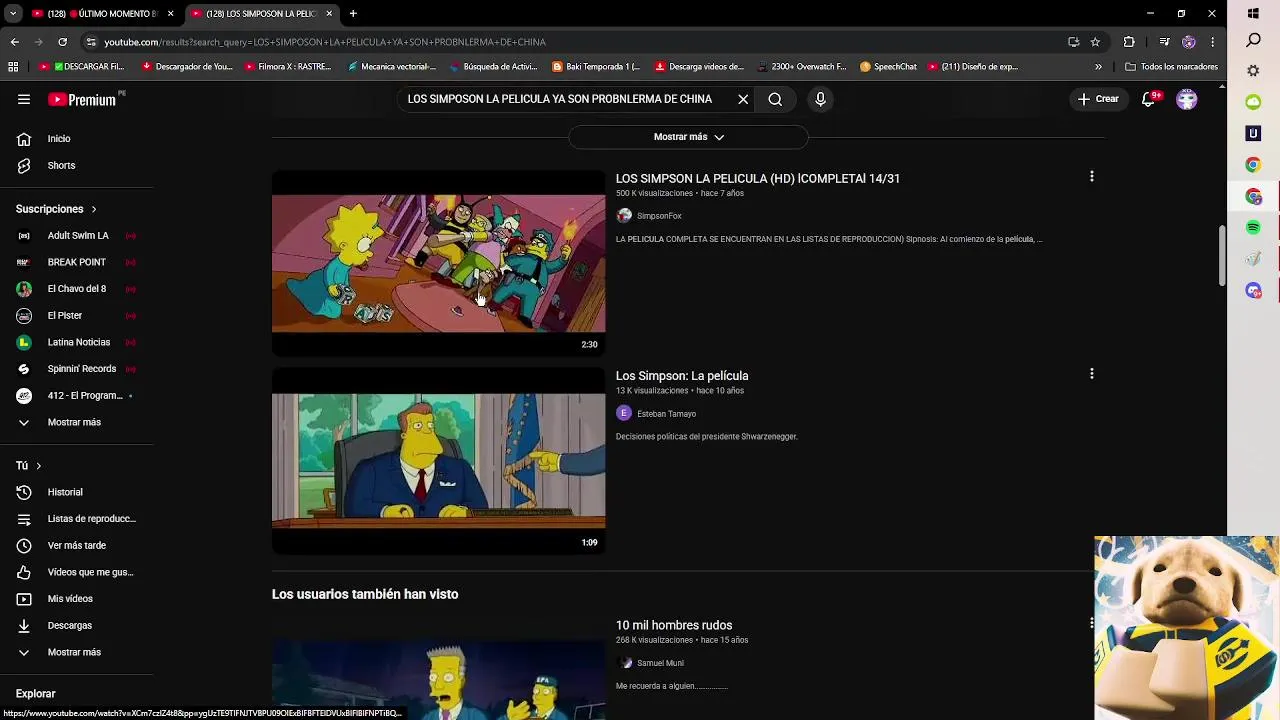Switch to the ÚLTIMO MOMENTO tab
Screen dimensions: 1280x720
pyautogui.click(x=103, y=14)
